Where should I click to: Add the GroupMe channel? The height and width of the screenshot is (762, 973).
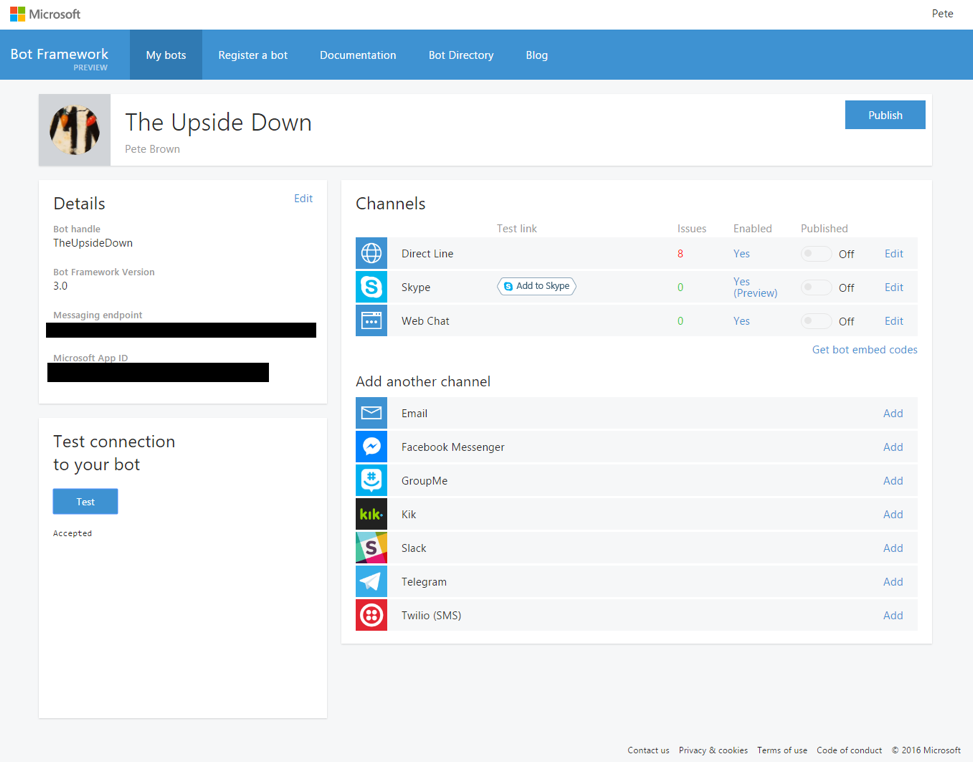pyautogui.click(x=893, y=480)
